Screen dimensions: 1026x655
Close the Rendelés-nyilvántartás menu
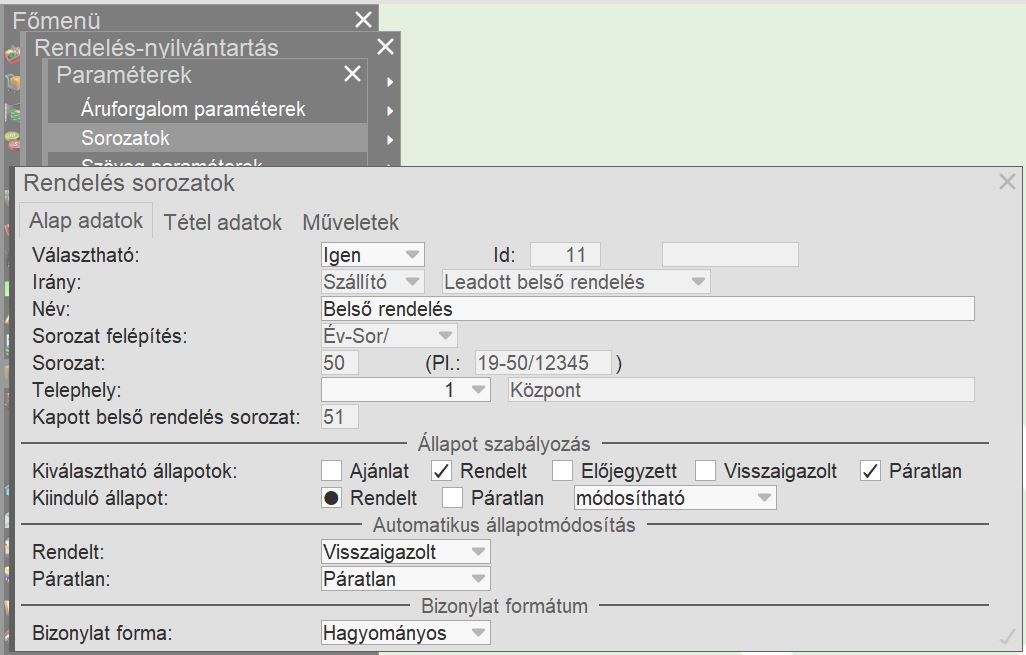click(385, 46)
